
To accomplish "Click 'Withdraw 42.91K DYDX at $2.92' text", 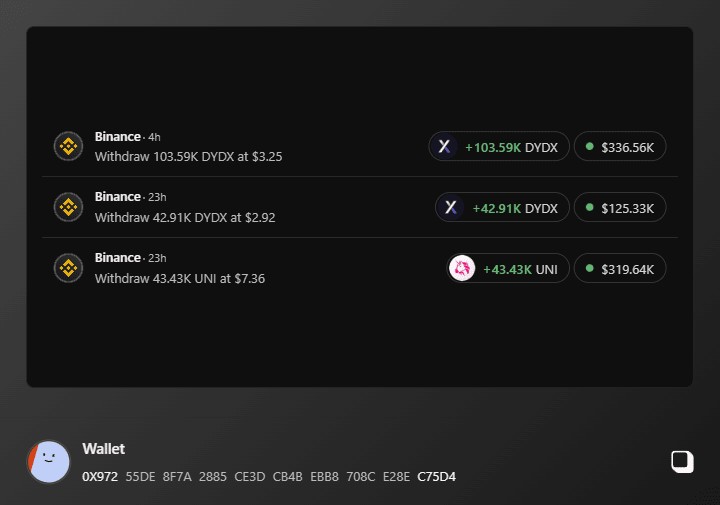I will coord(184,217).
